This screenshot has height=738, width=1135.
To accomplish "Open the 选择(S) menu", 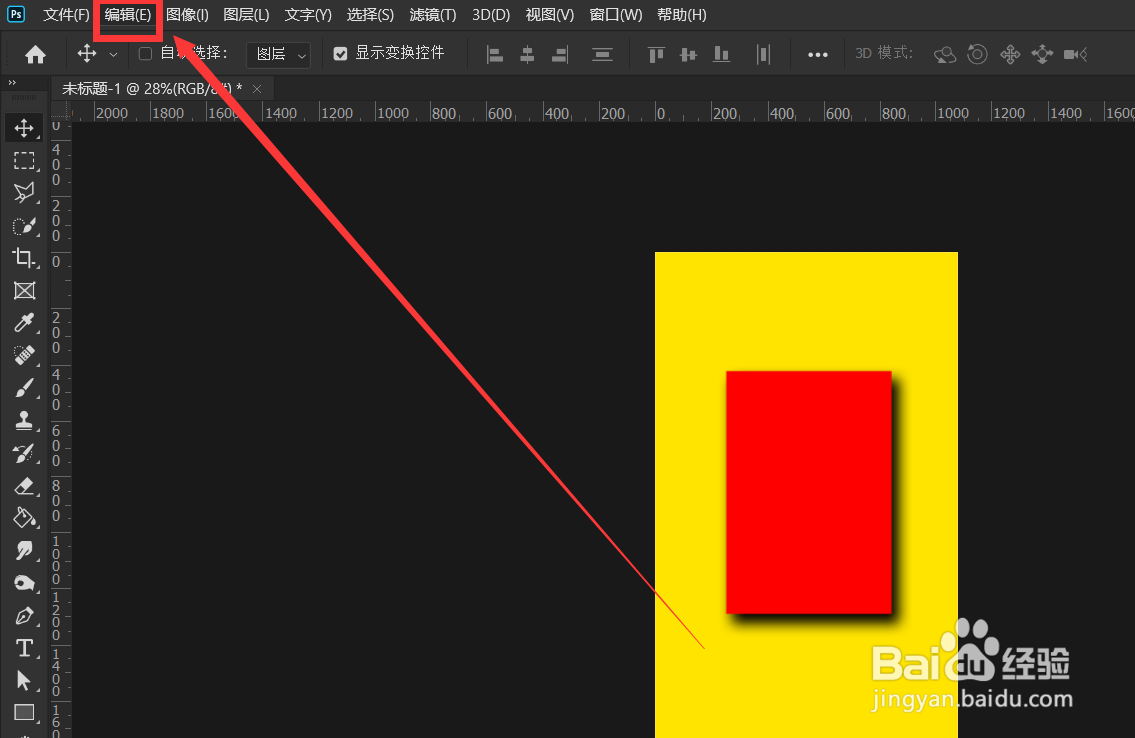I will click(370, 14).
